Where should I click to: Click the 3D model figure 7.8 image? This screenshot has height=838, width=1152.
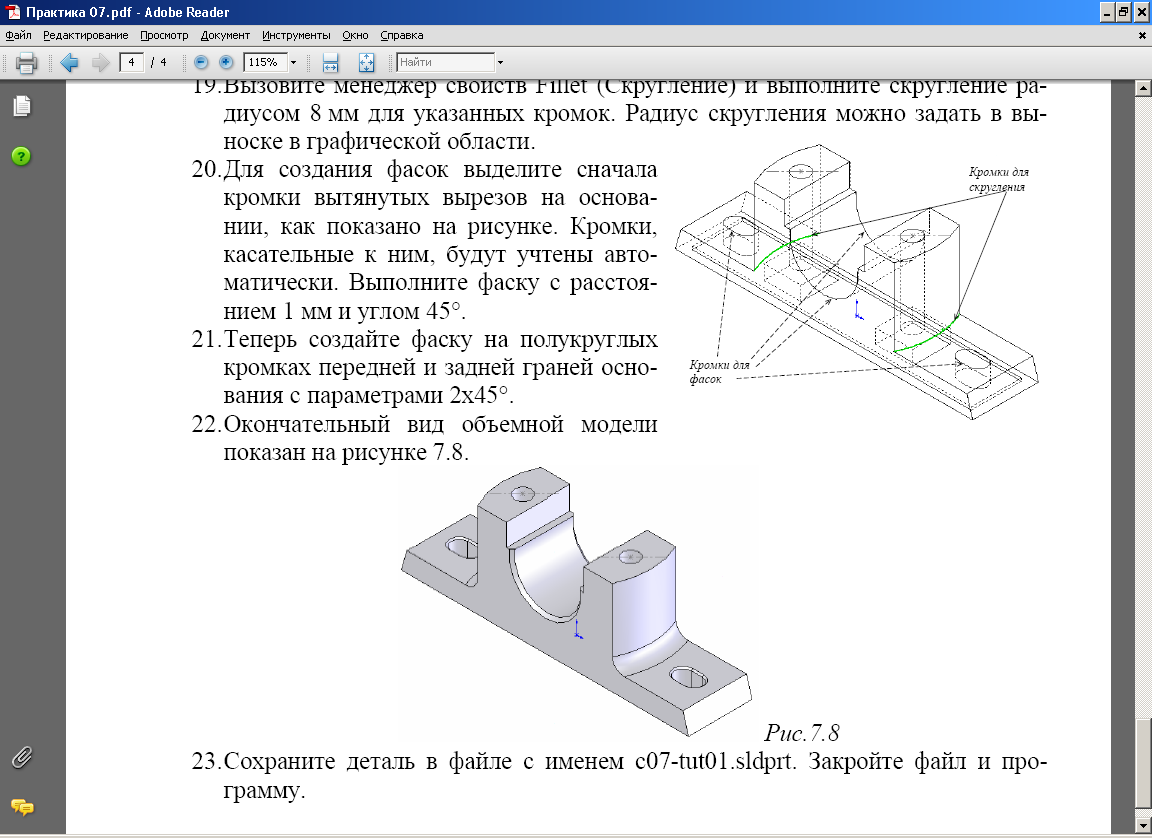pos(576,601)
